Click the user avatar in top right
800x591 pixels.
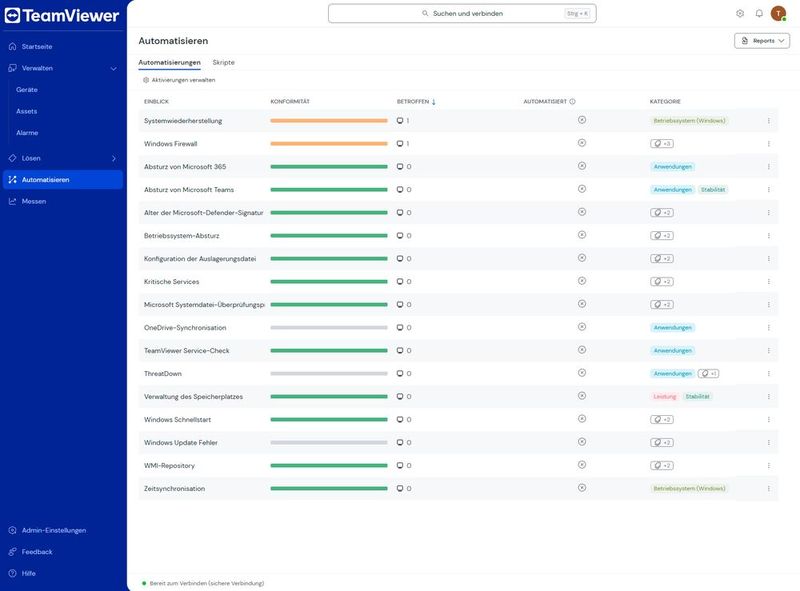coord(778,14)
